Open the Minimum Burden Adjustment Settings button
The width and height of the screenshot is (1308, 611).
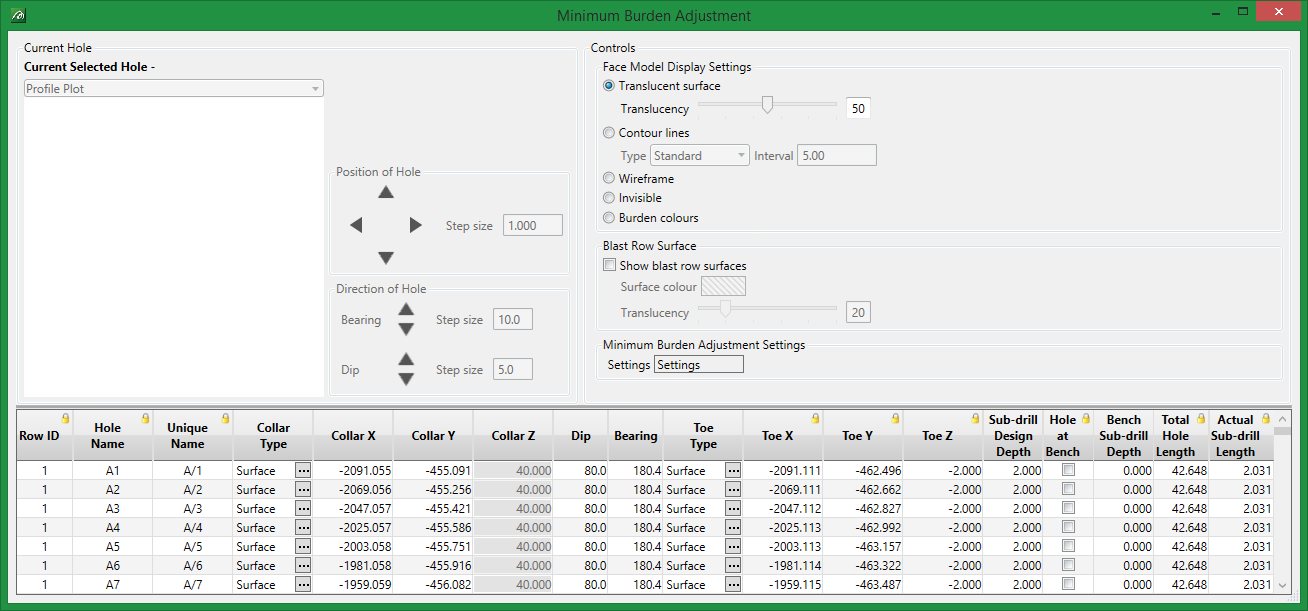pos(698,365)
